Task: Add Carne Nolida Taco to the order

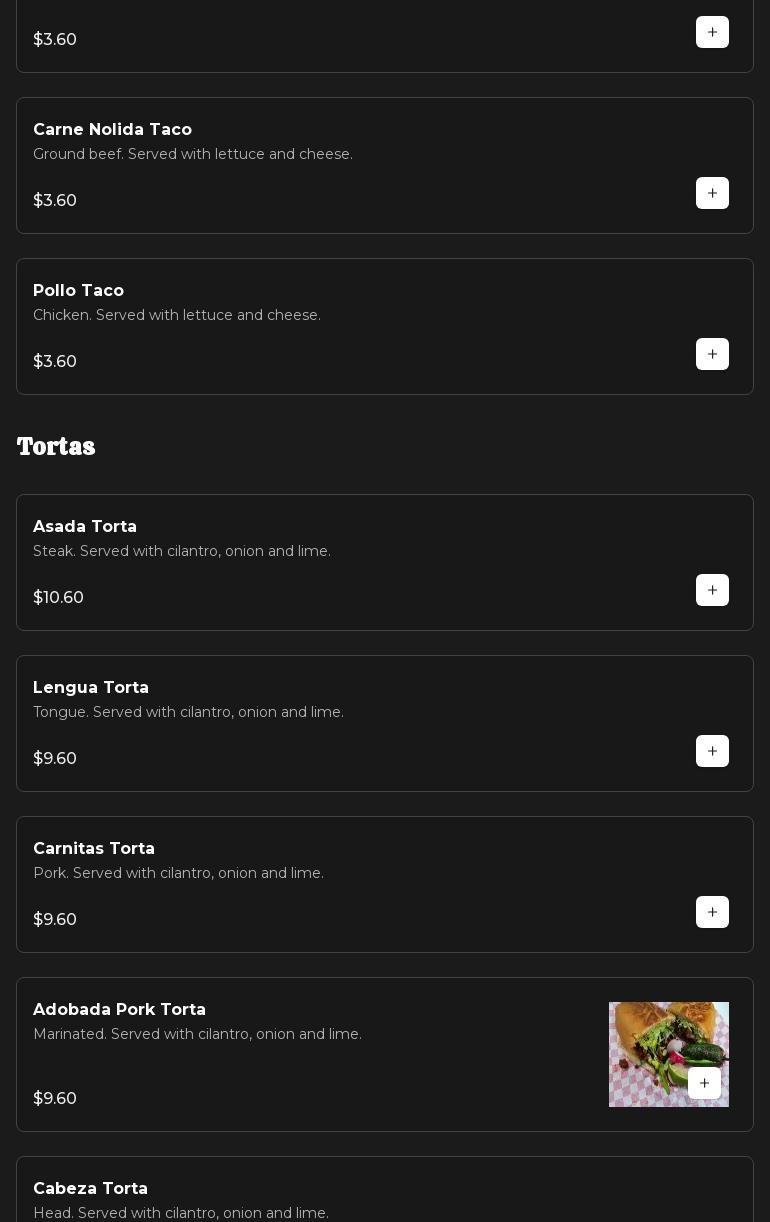Action: pos(712,193)
